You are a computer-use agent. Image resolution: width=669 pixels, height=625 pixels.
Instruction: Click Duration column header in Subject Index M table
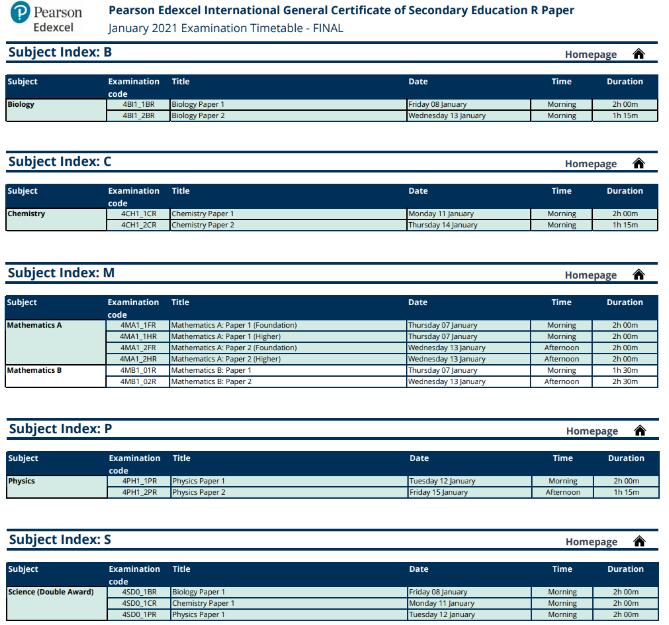point(625,302)
